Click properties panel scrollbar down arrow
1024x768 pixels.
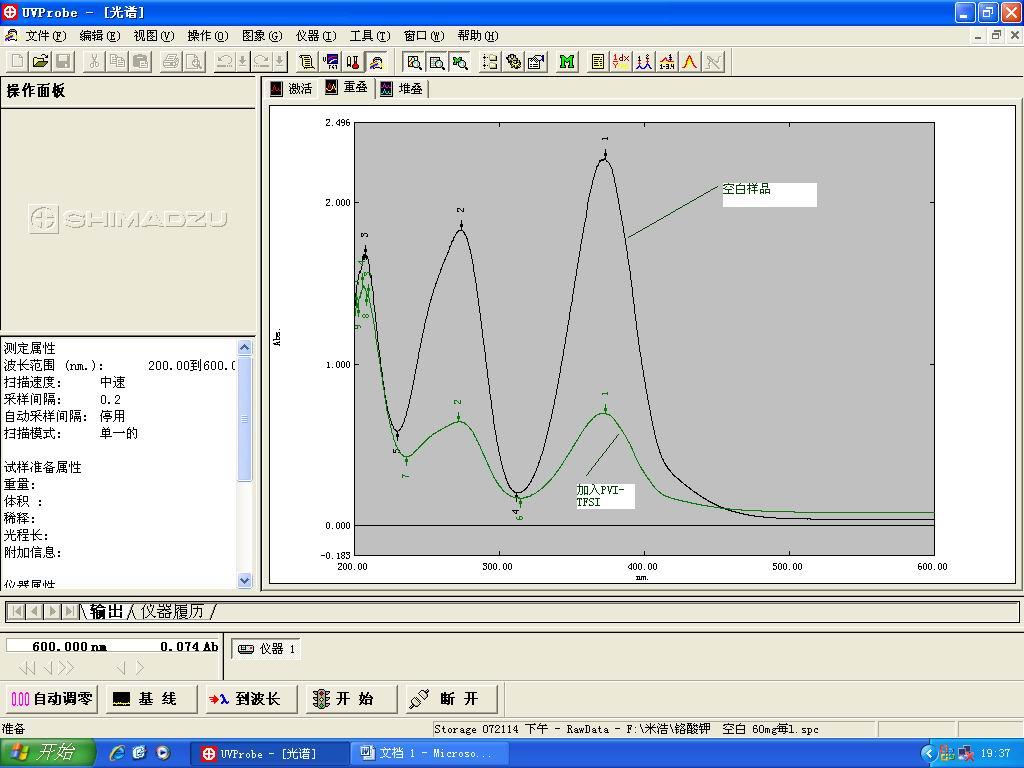[245, 580]
